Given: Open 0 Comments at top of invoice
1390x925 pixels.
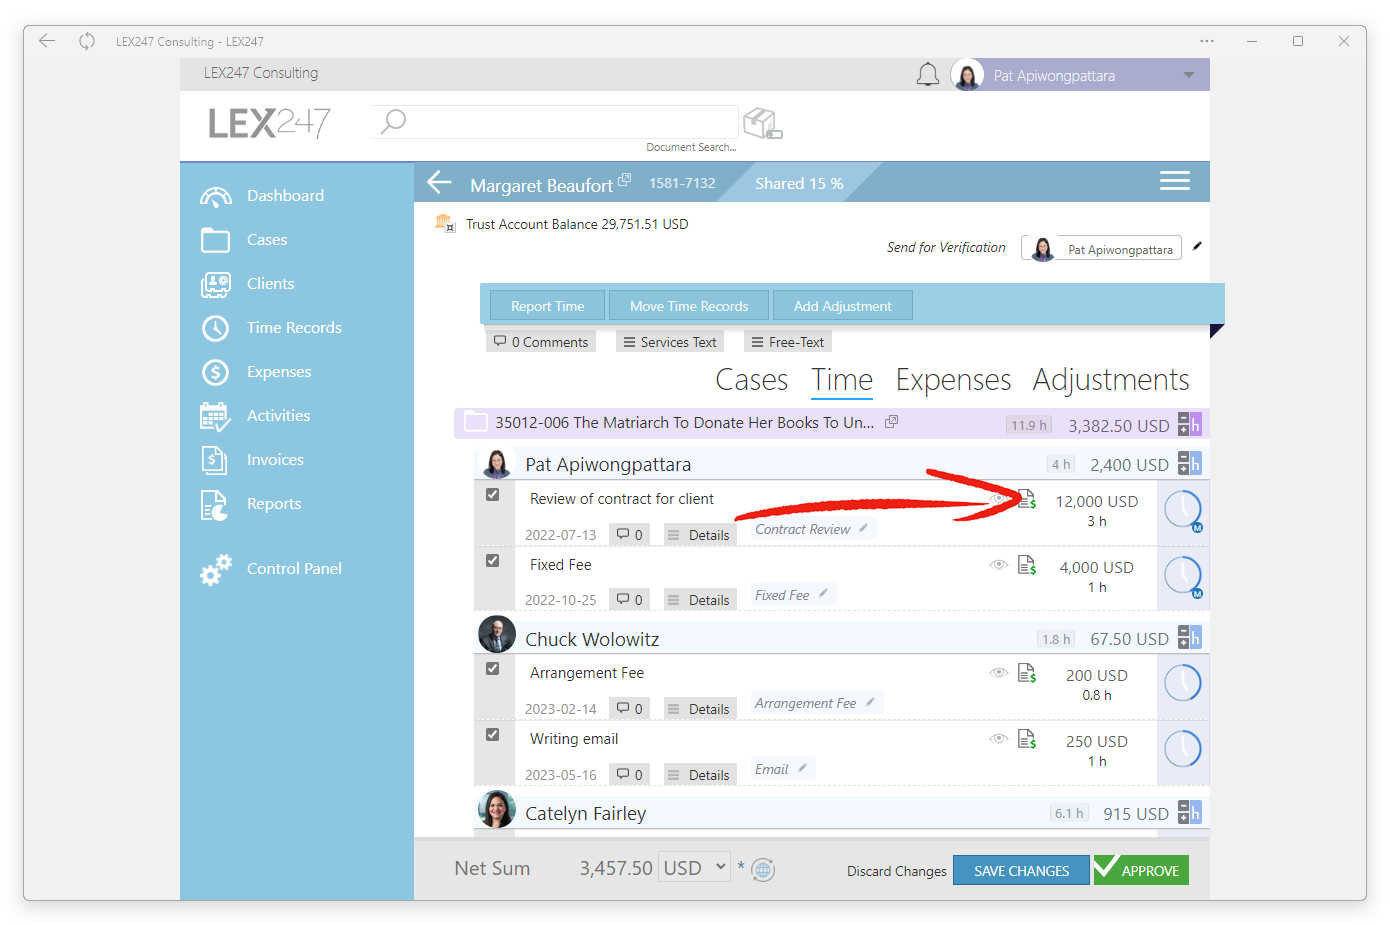Looking at the screenshot, I should tap(541, 342).
